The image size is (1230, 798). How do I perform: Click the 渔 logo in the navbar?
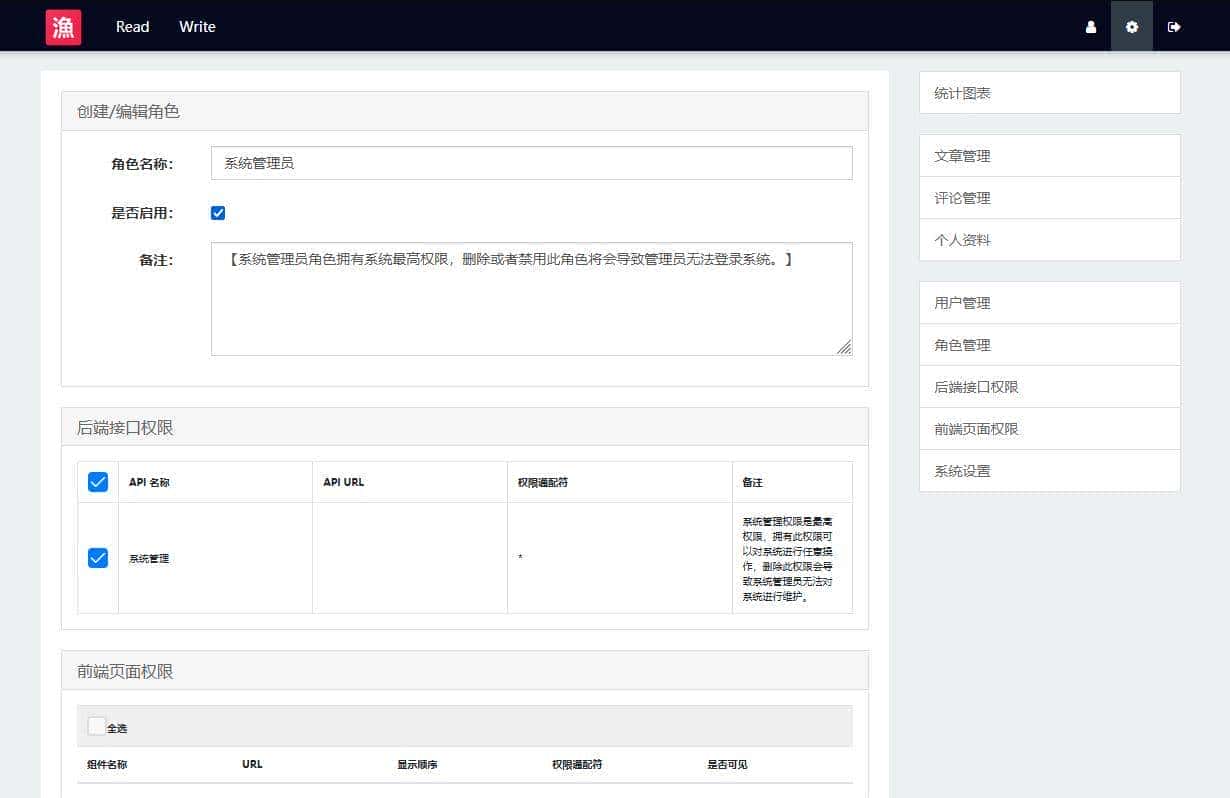pyautogui.click(x=62, y=26)
